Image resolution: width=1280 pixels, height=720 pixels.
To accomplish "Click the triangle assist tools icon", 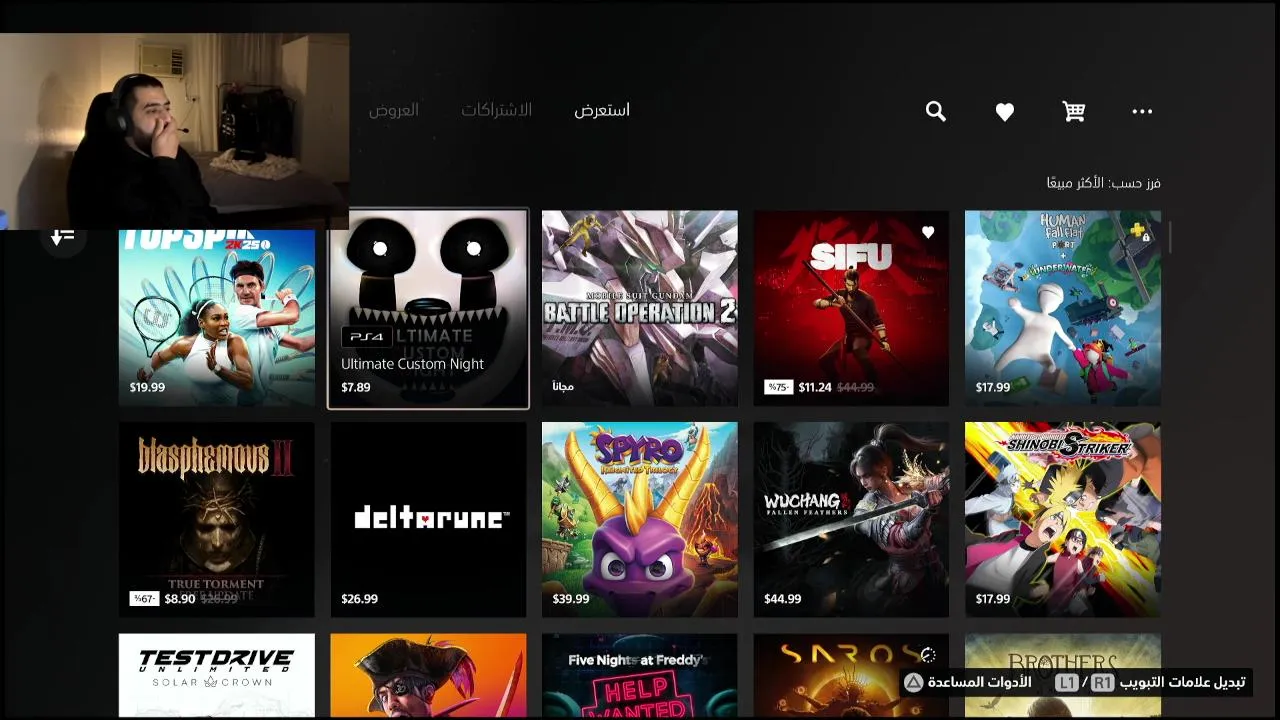I will 913,682.
